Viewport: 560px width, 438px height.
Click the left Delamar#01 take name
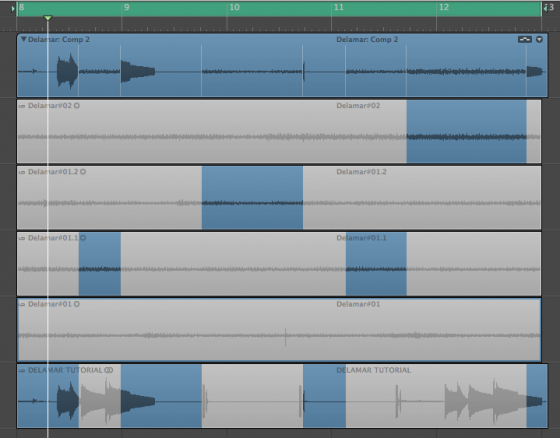50,304
